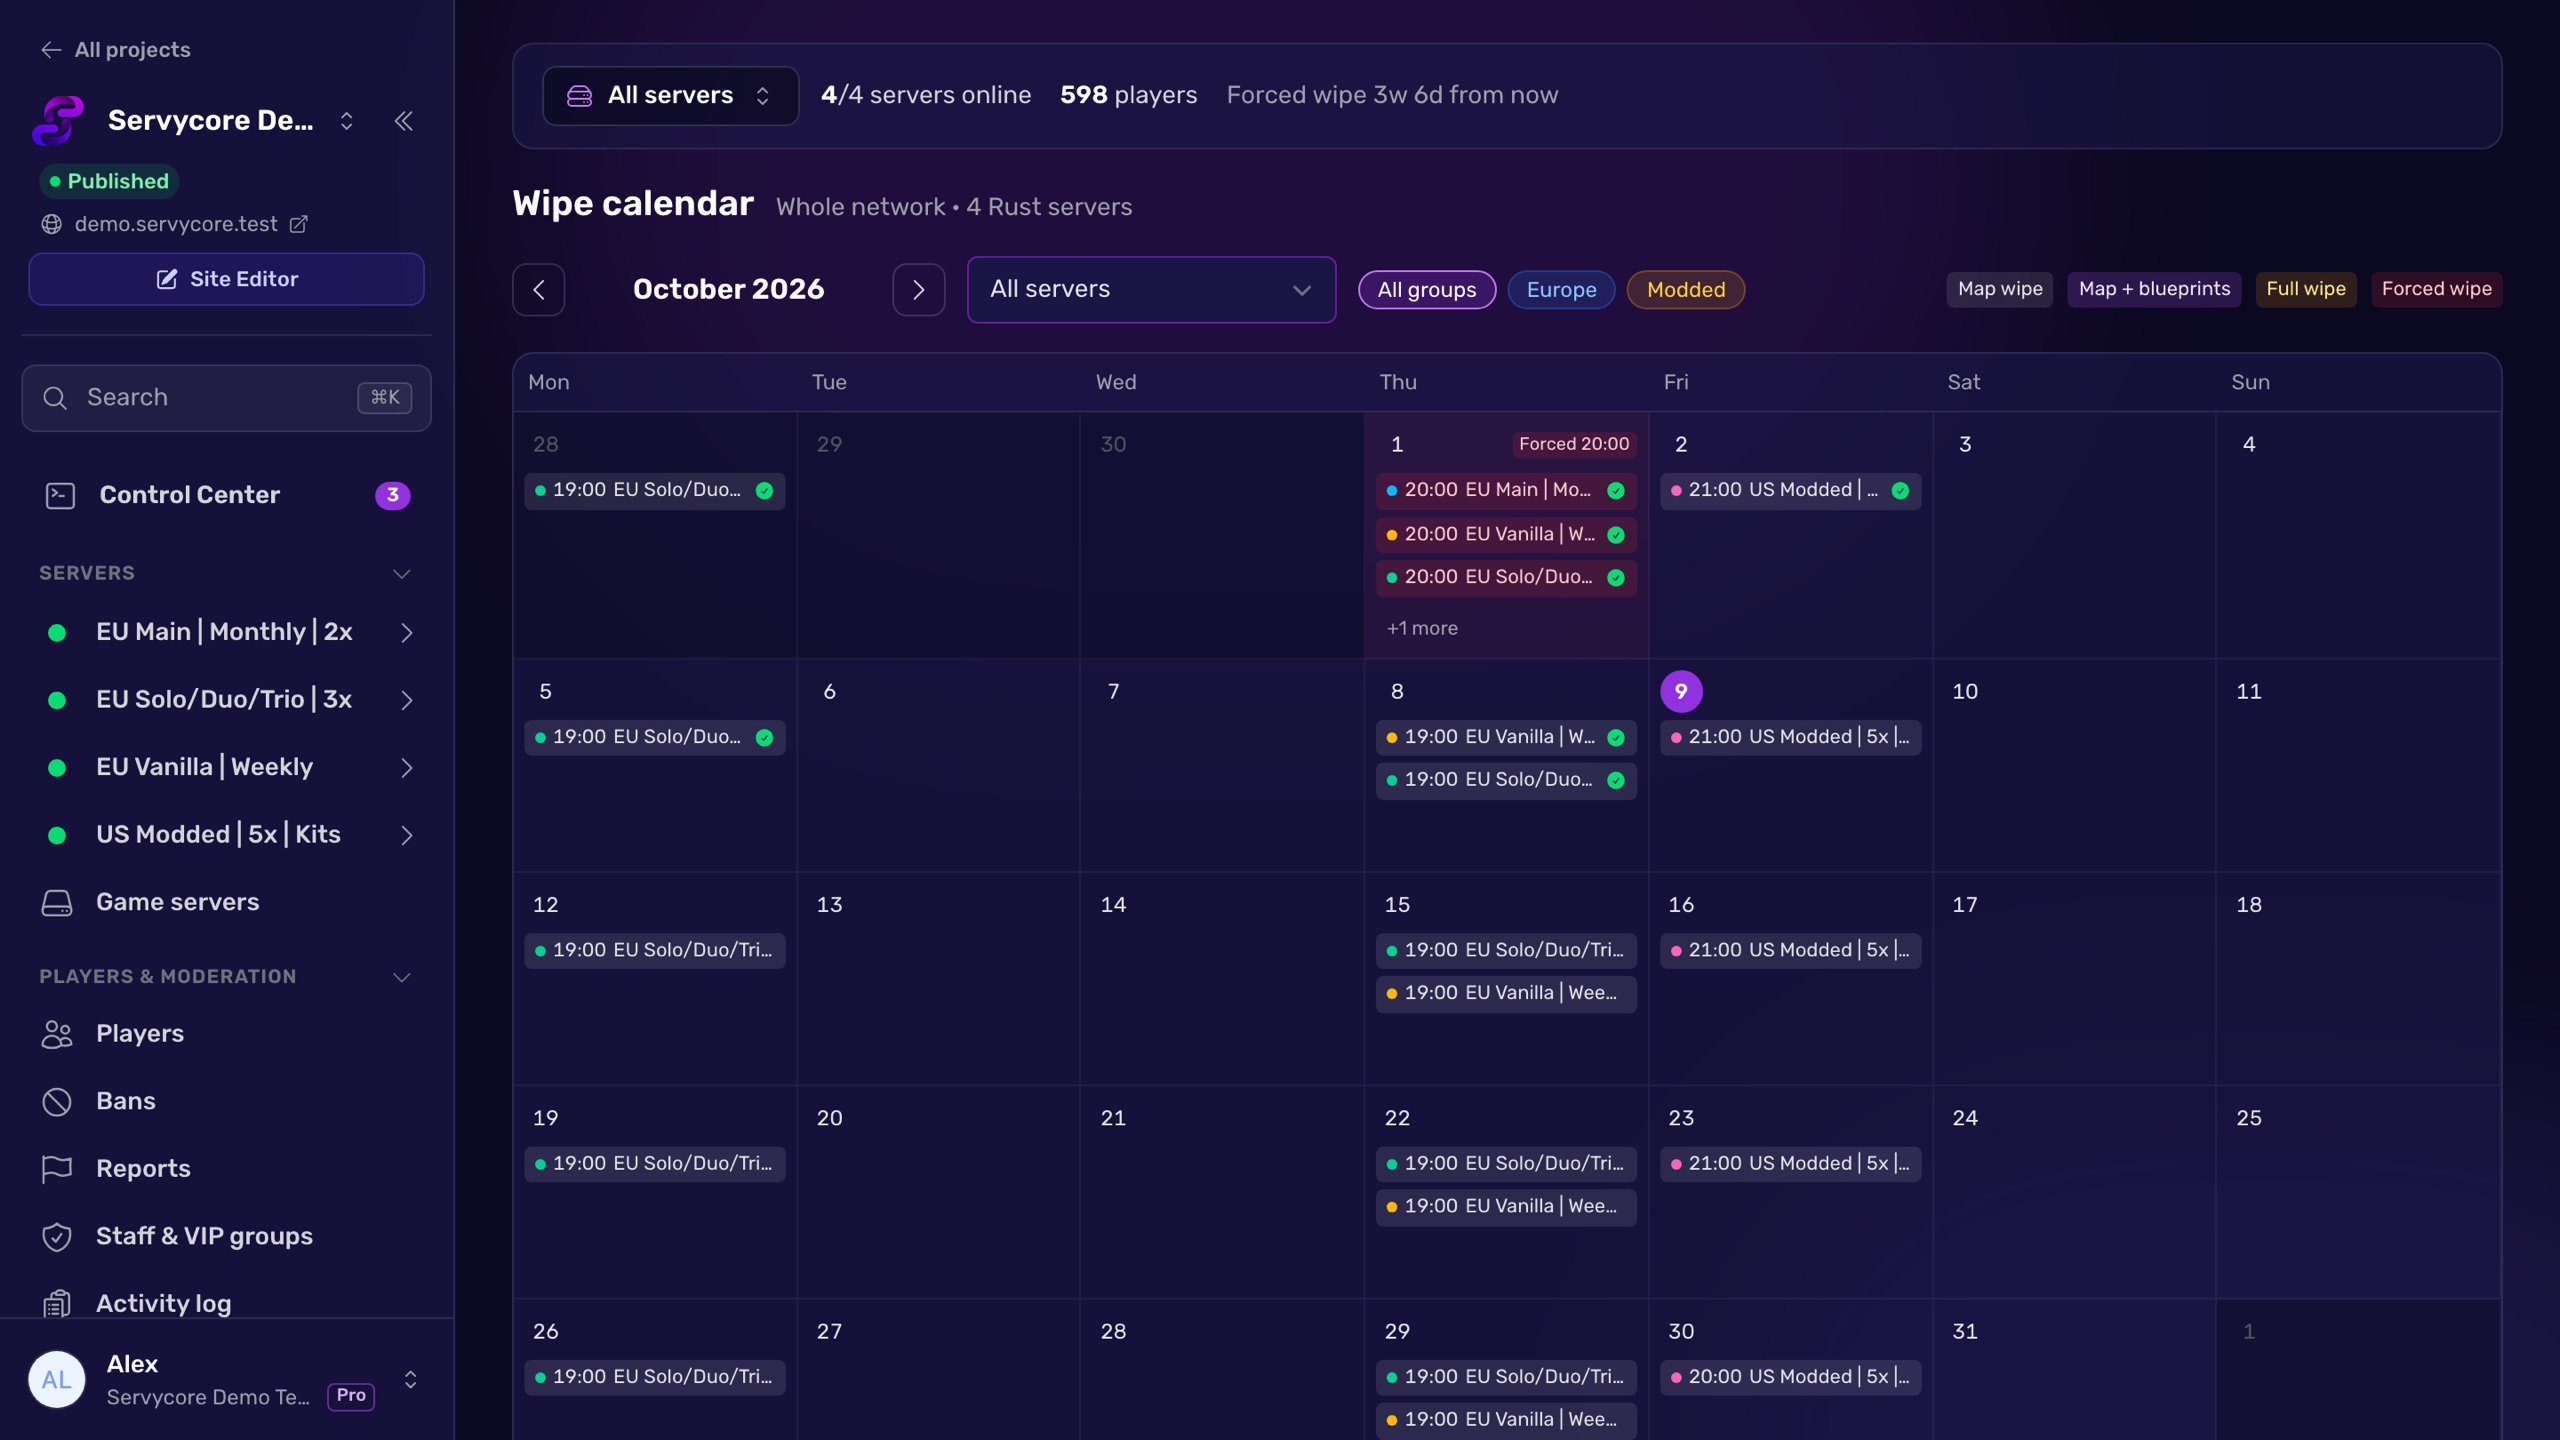Click the Activity log clipboard icon
This screenshot has width=2560, height=1440.
(57, 1303)
